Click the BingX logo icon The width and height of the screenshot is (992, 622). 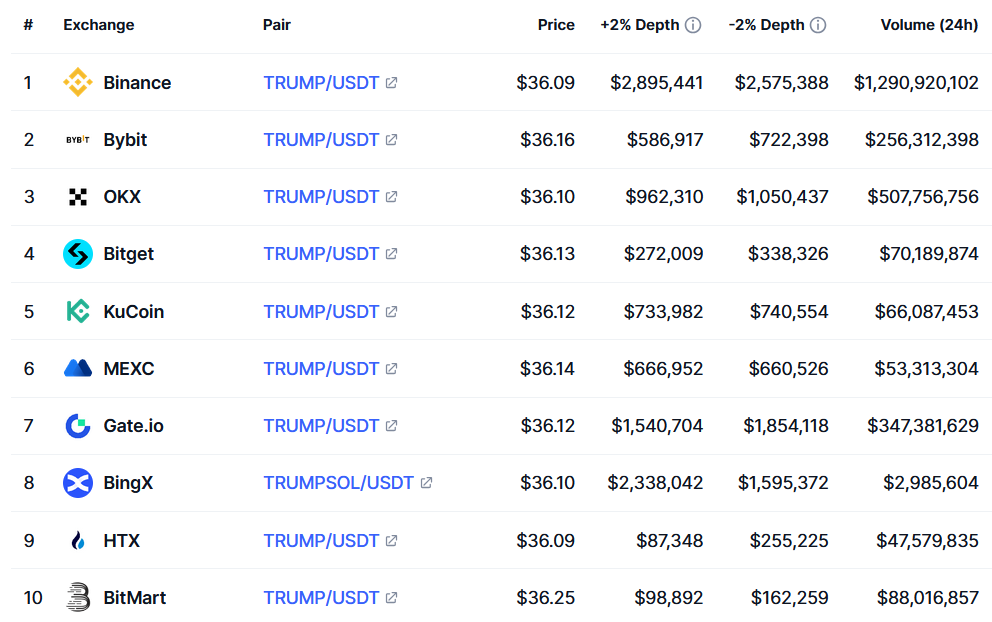click(78, 483)
